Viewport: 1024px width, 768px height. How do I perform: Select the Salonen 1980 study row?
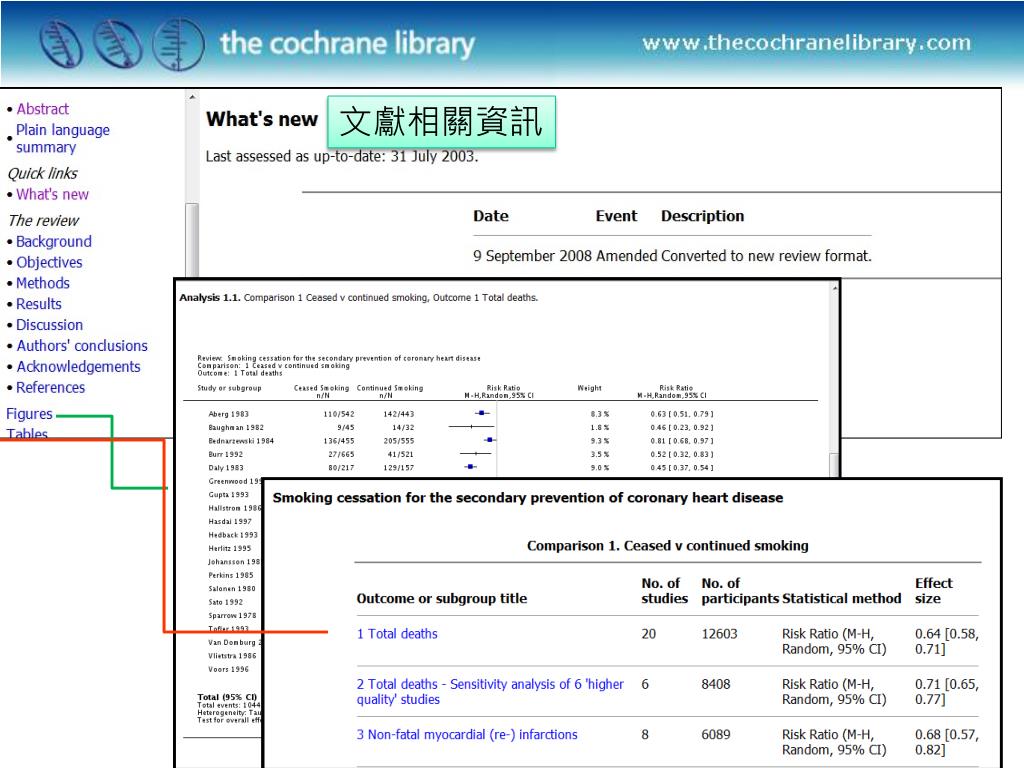pos(232,589)
